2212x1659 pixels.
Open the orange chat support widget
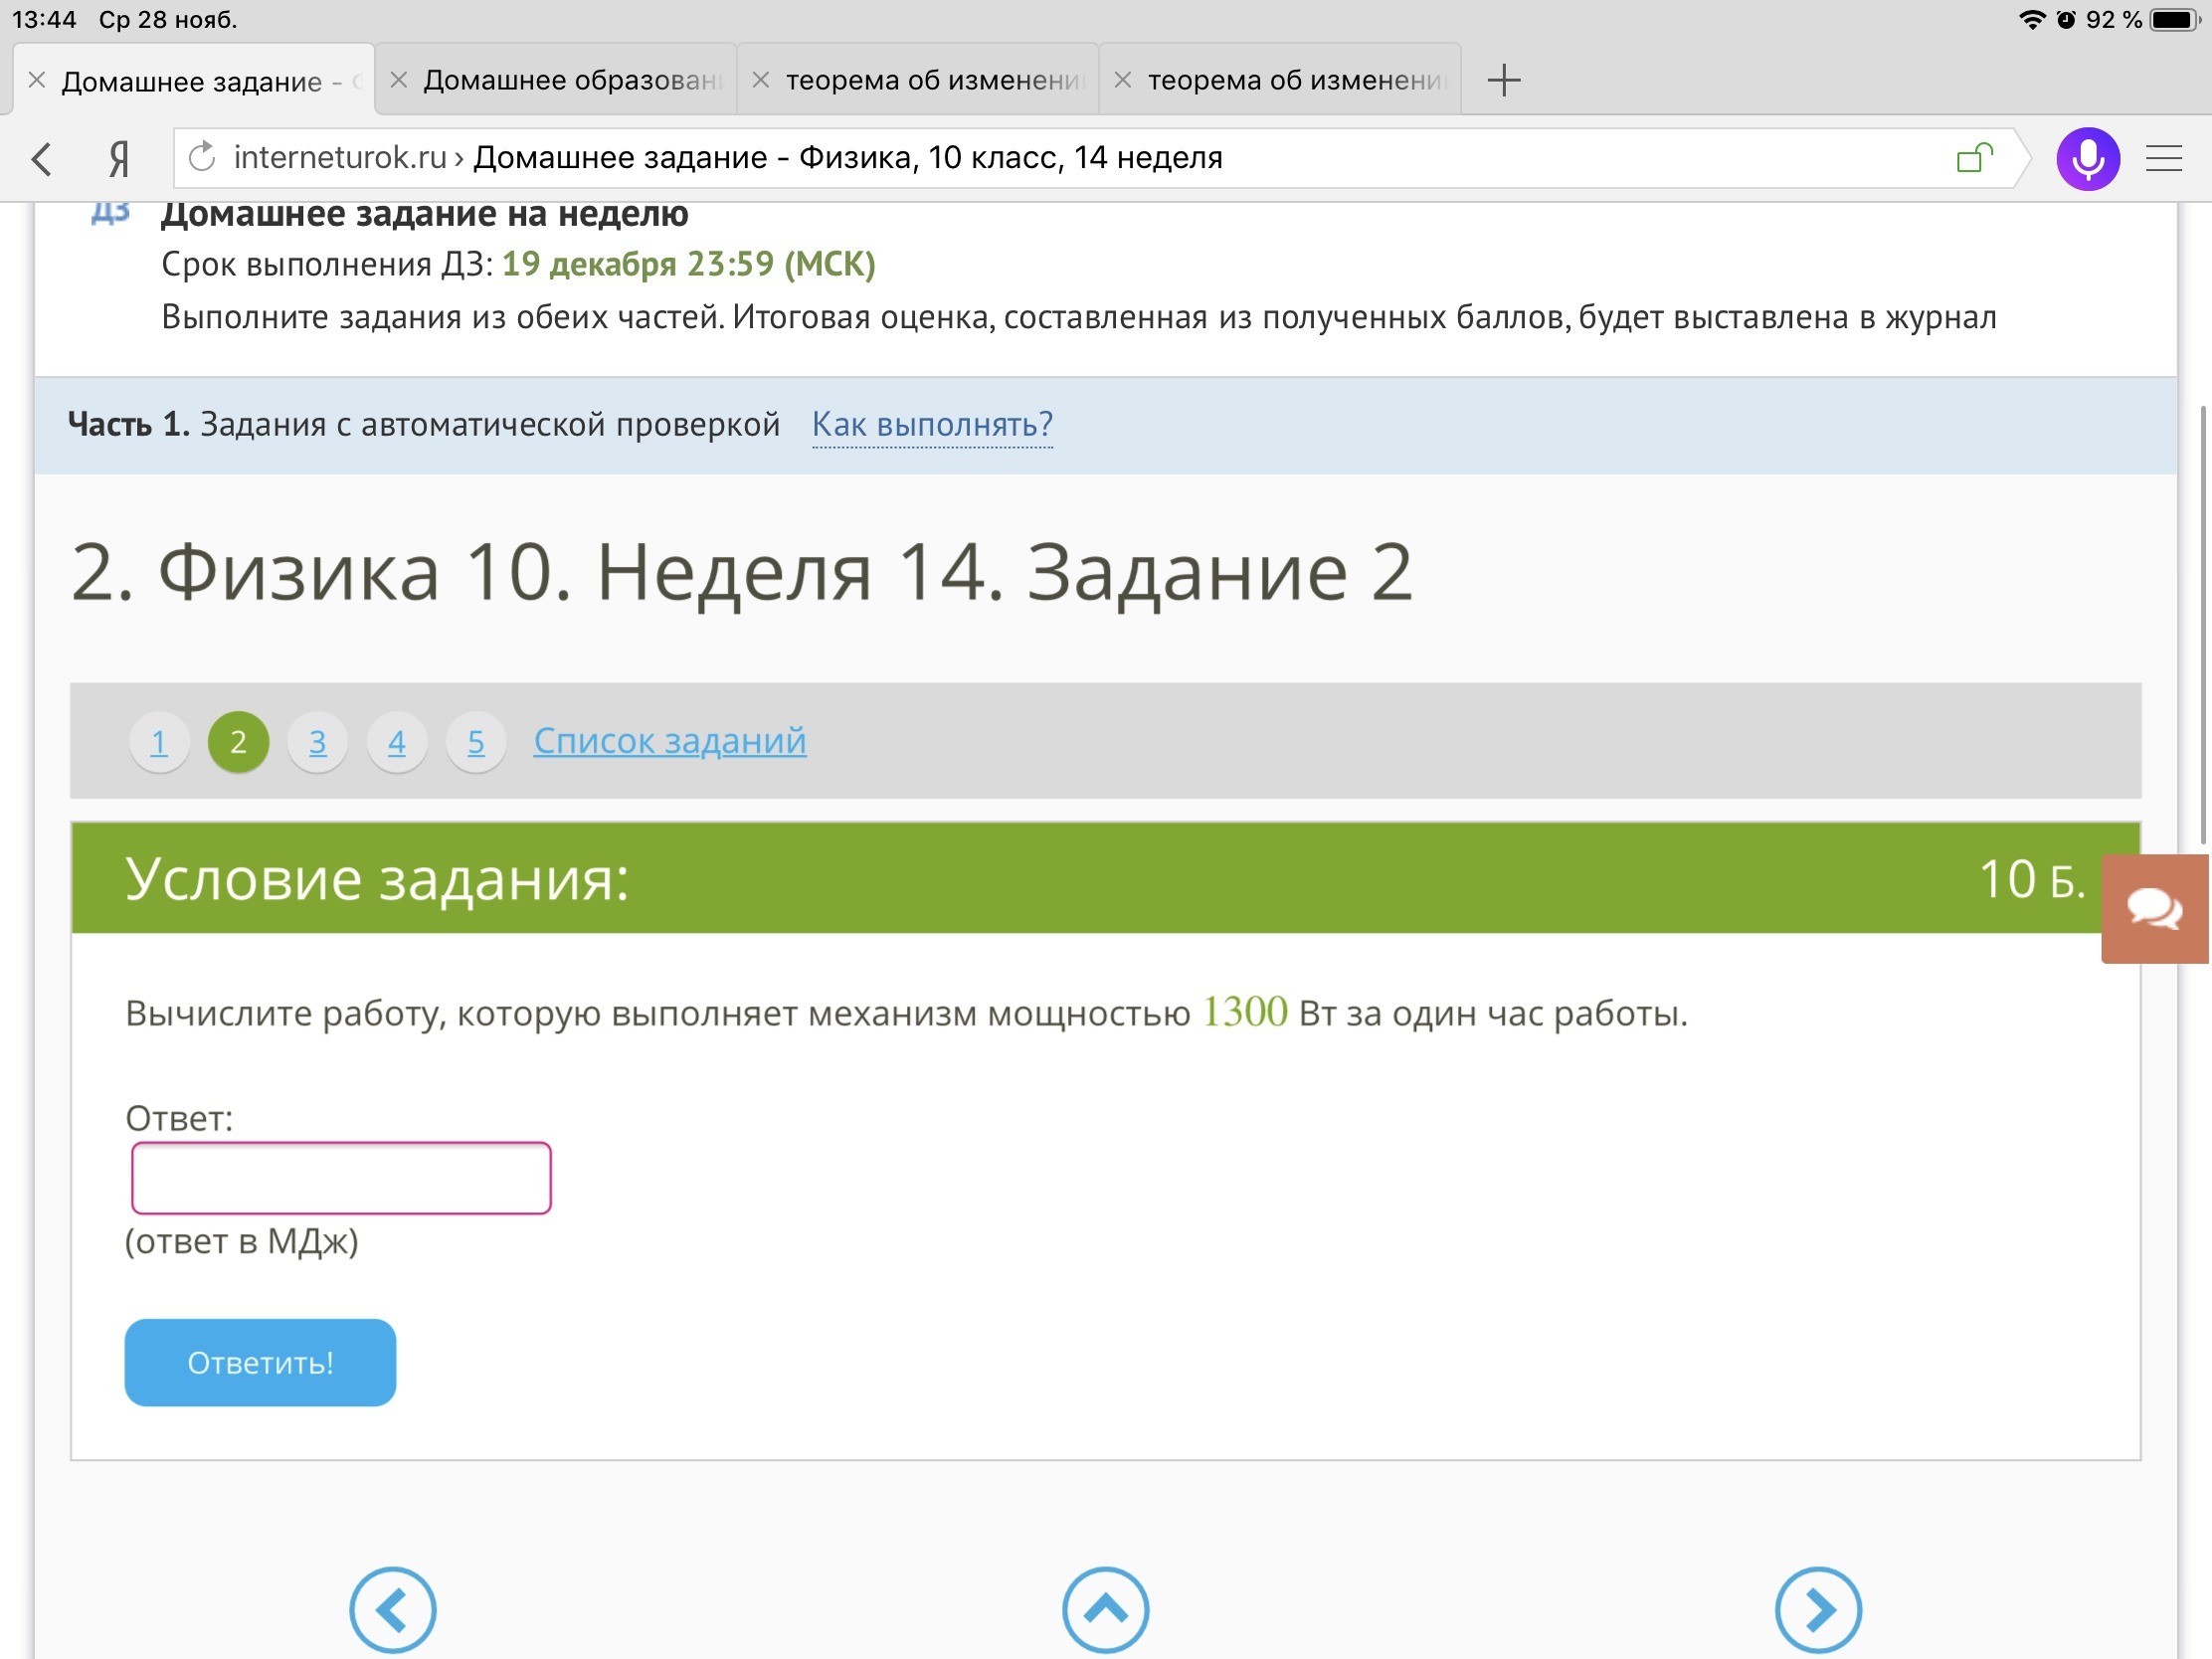2155,908
